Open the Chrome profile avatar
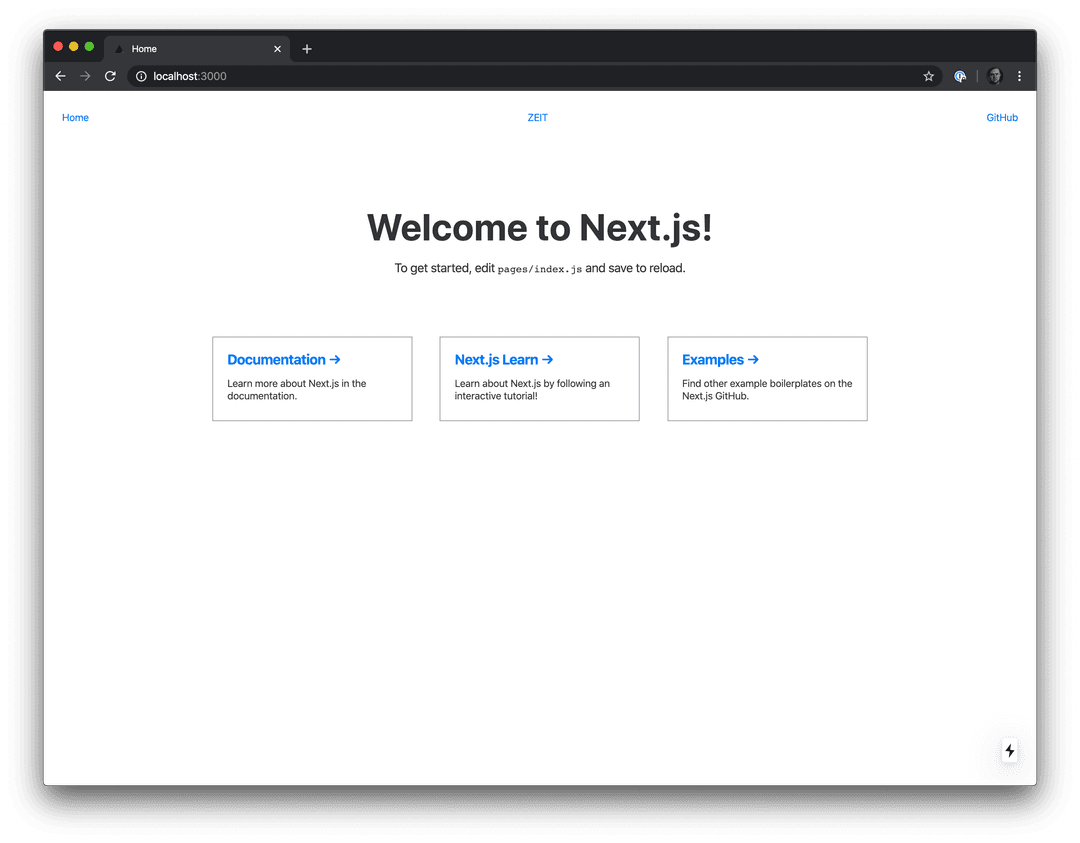Image resolution: width=1080 pixels, height=843 pixels. point(994,76)
